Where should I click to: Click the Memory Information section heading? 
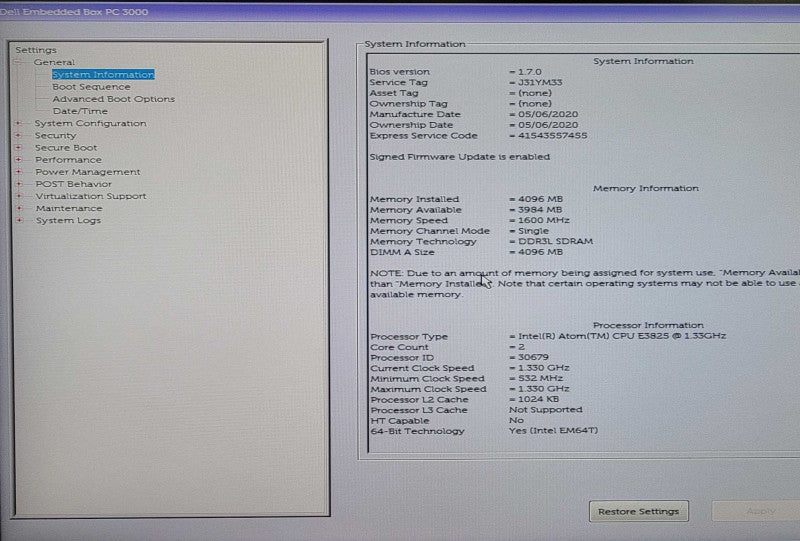(x=645, y=188)
